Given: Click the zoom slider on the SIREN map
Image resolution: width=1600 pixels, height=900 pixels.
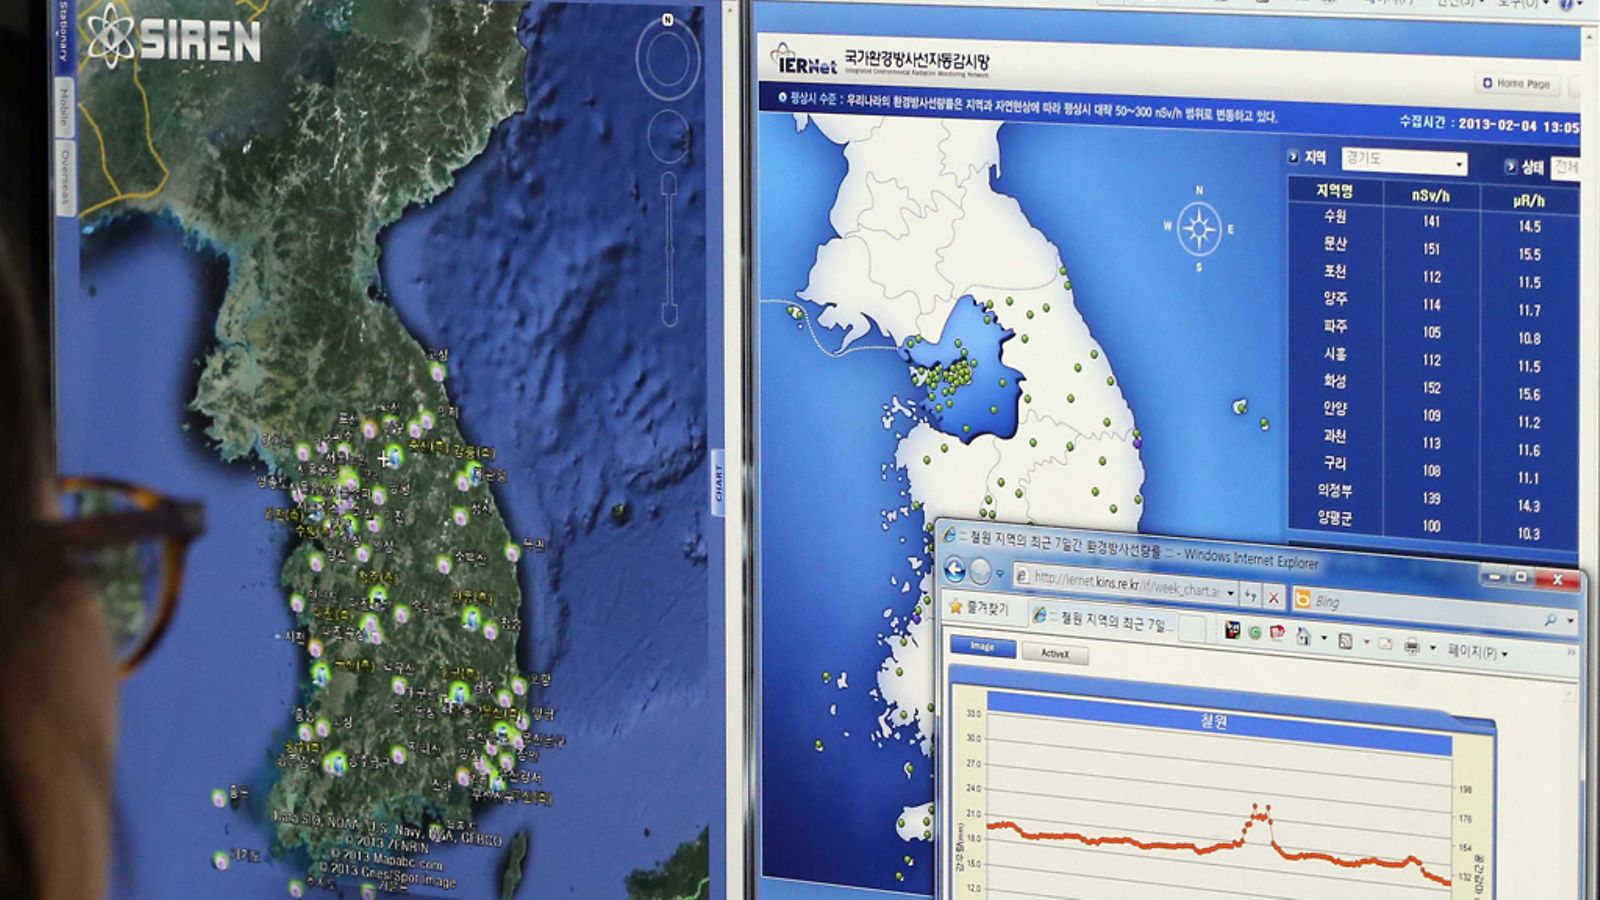Looking at the screenshot, I should click(668, 250).
